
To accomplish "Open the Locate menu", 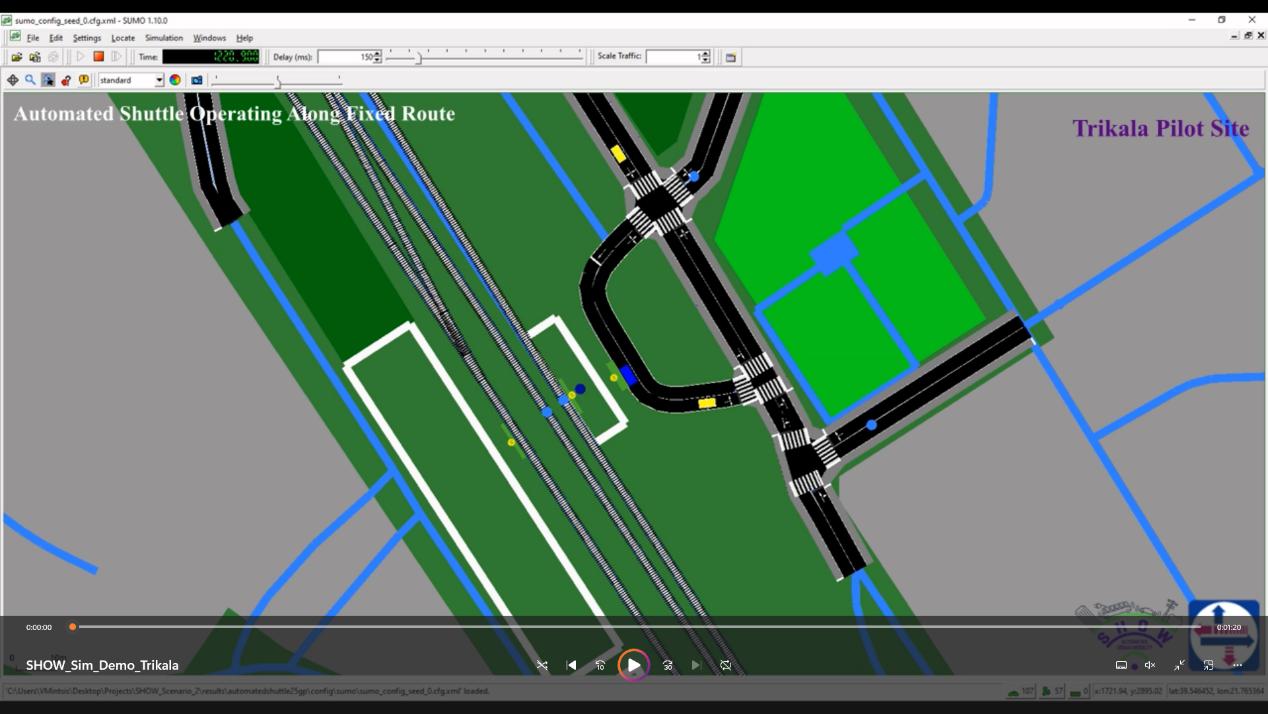I will click(x=123, y=38).
